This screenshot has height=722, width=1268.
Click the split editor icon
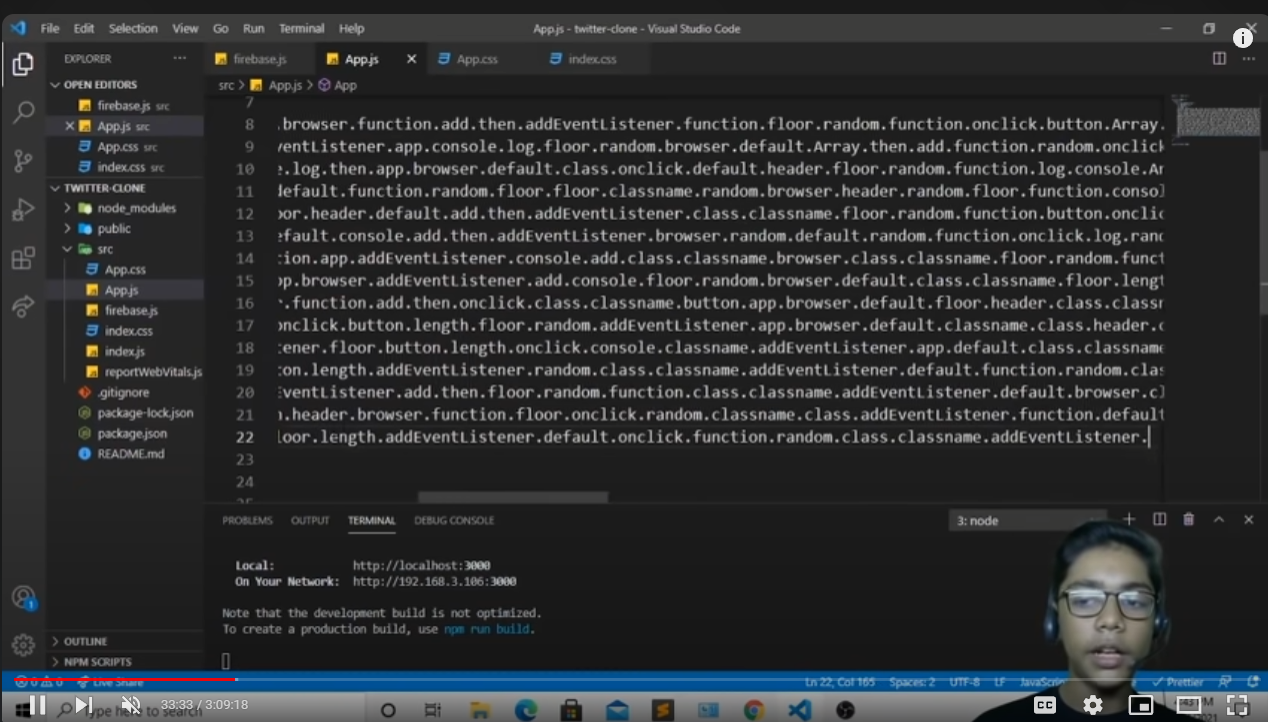(1219, 59)
